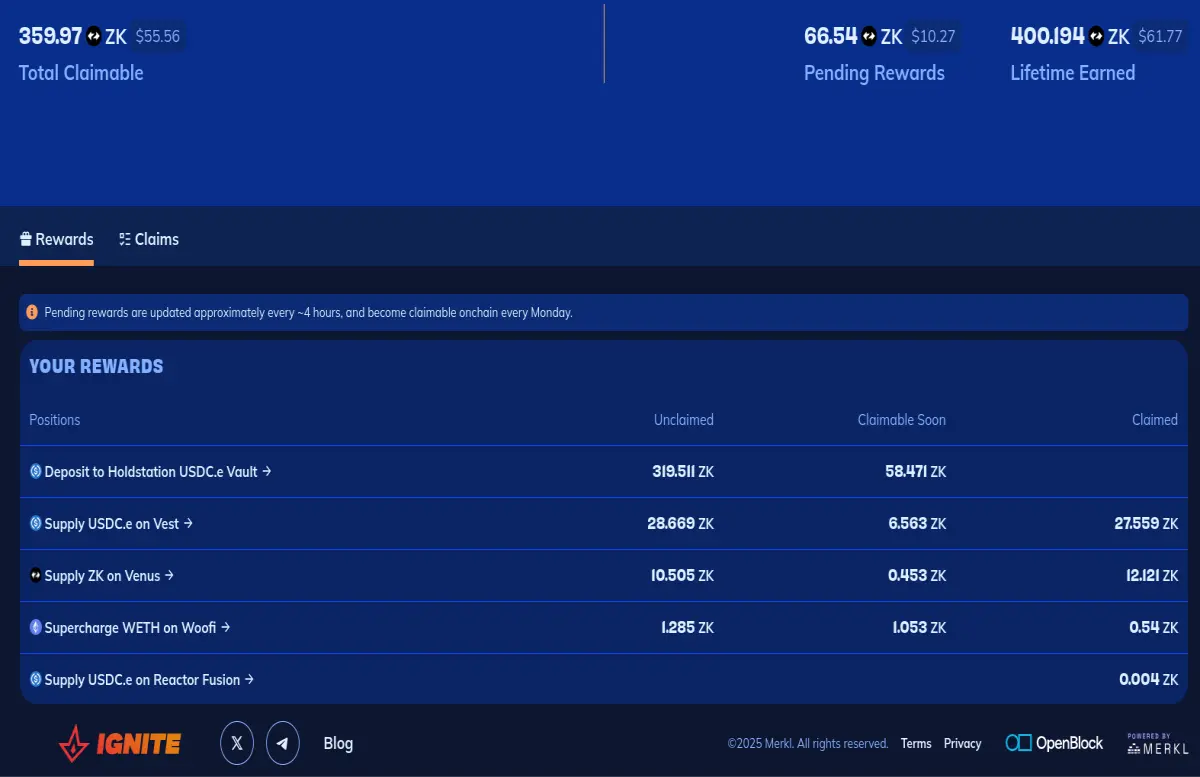Click the Claimable Soon column header
Screen dimensions: 1200x777
pos(902,420)
